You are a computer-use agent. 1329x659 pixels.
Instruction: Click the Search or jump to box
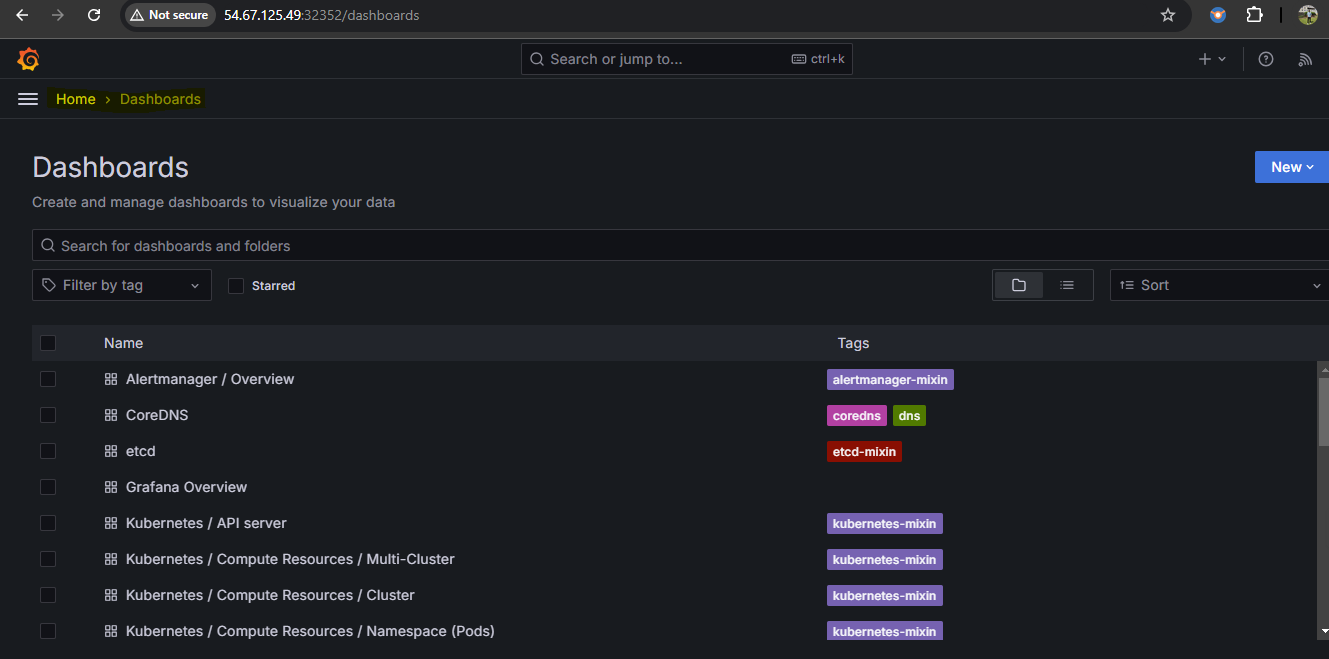(x=687, y=59)
